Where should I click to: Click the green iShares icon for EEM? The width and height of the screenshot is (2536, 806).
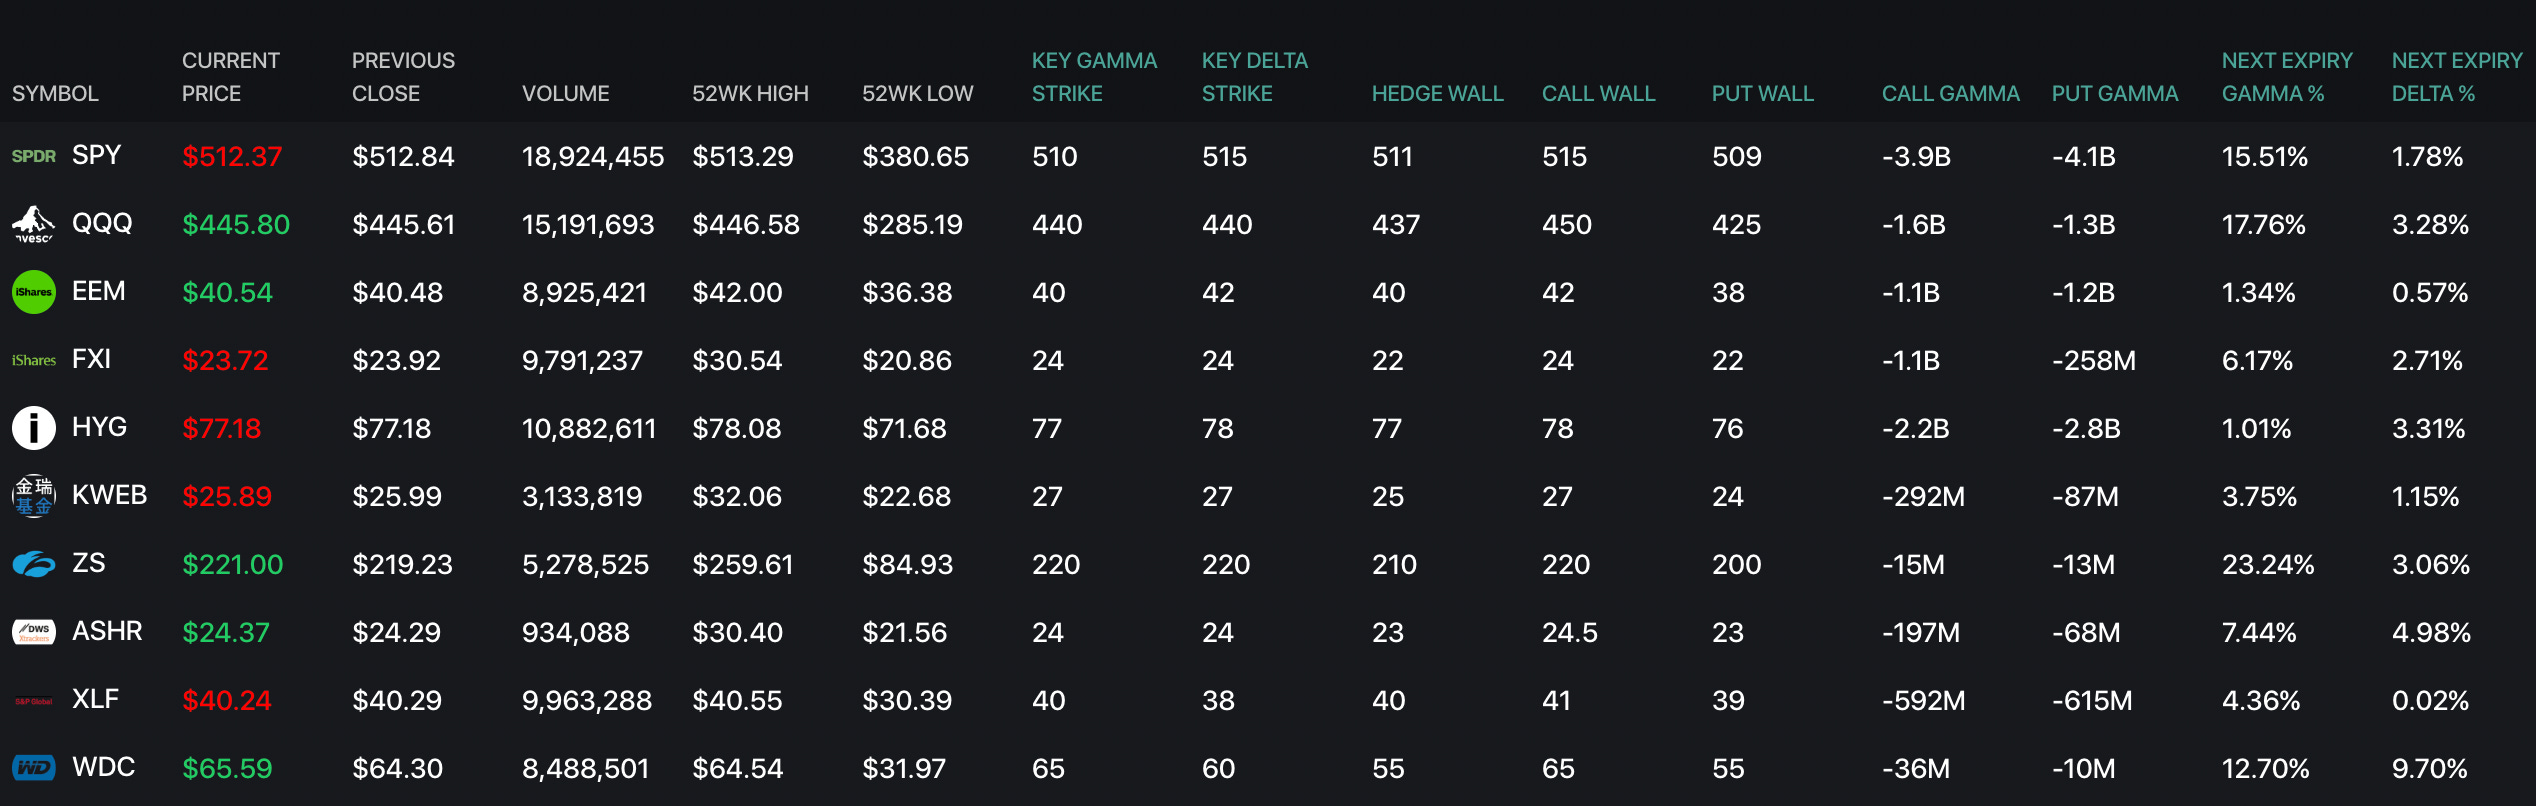pos(33,292)
